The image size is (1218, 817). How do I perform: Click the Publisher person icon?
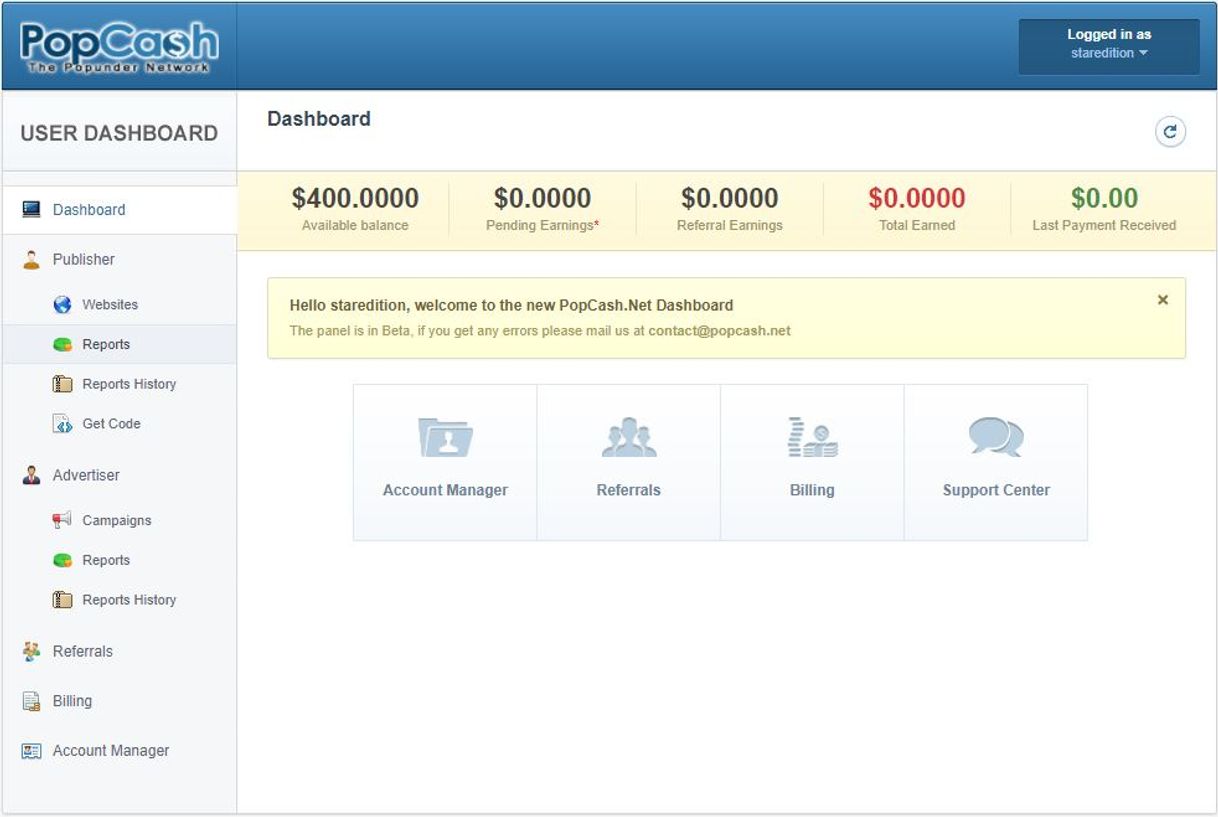[x=31, y=260]
